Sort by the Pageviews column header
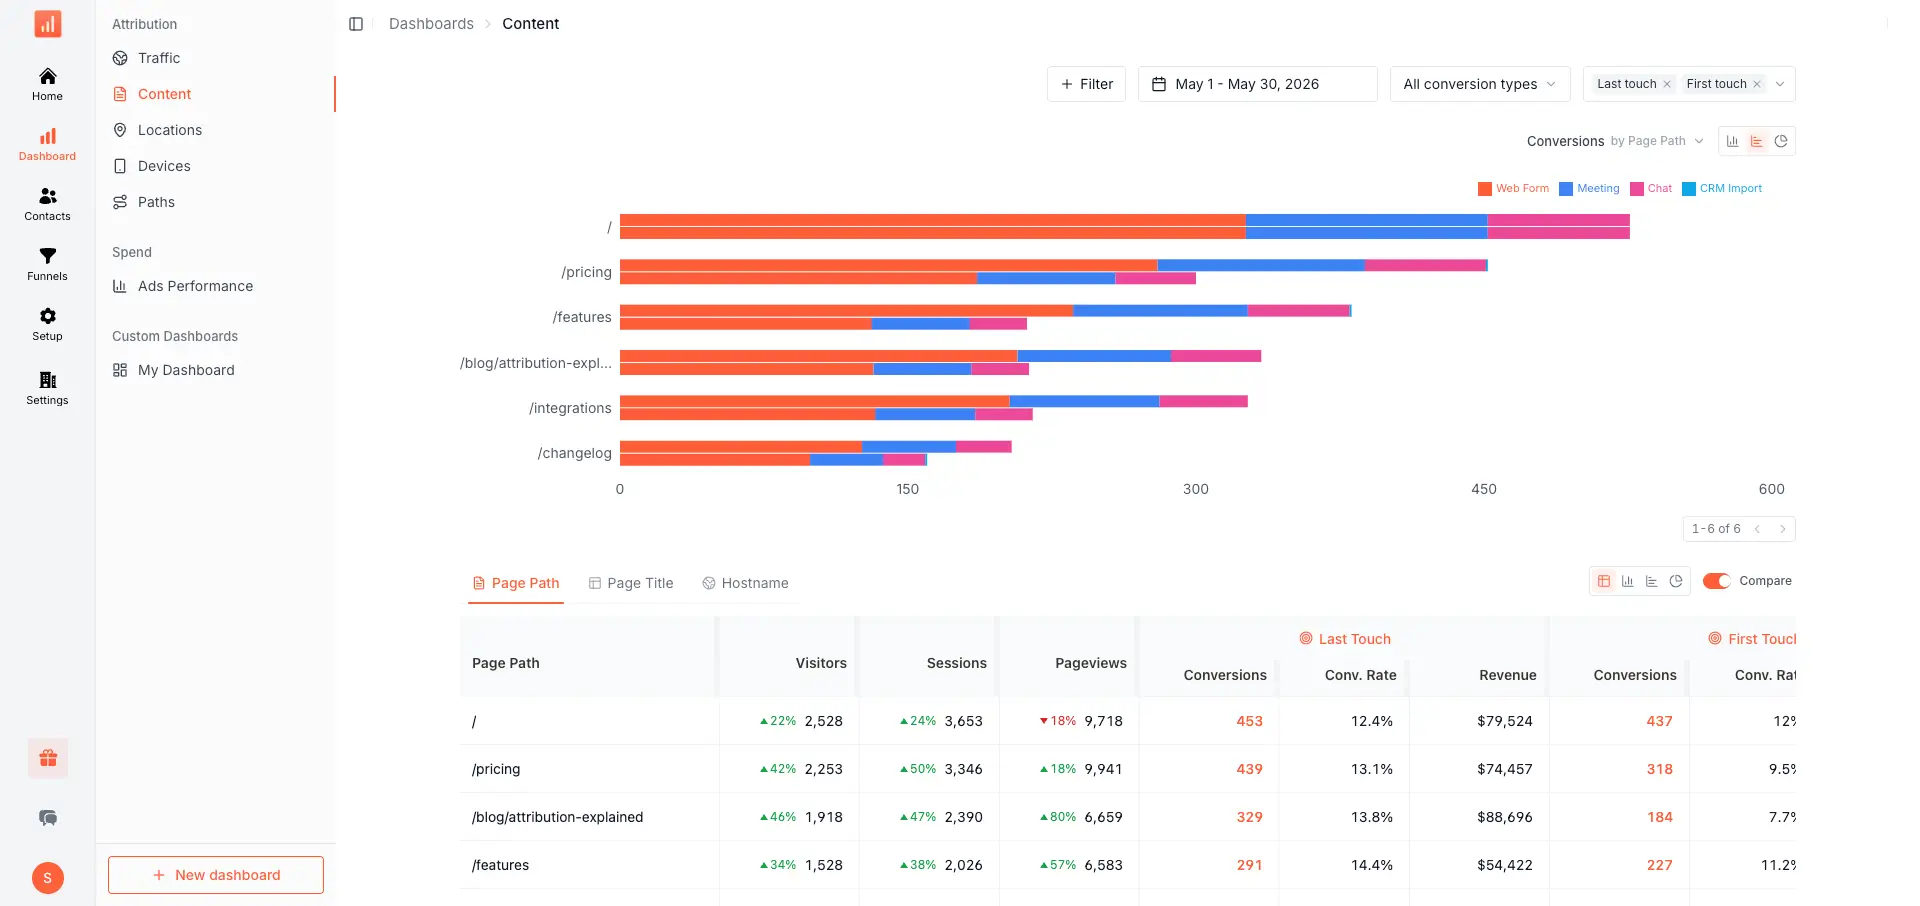This screenshot has height=906, width=1920. pyautogui.click(x=1091, y=663)
